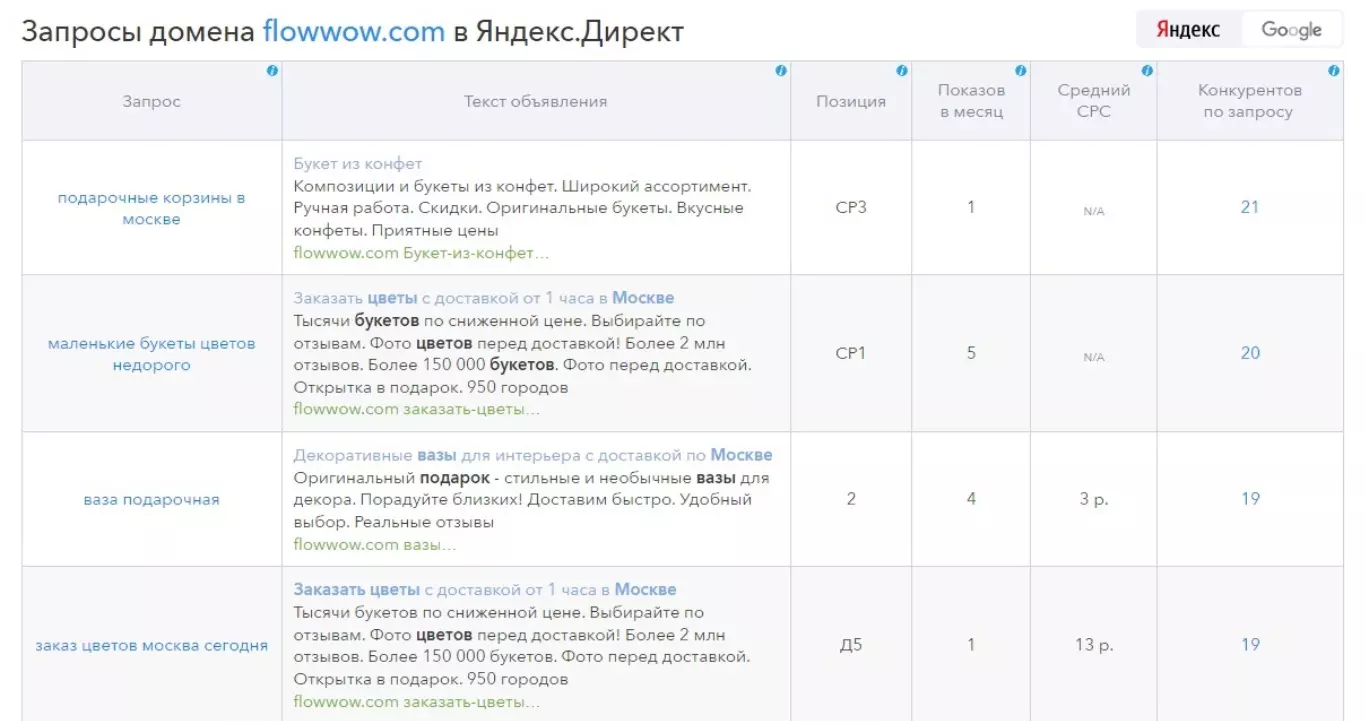Open URL 'flowwow.com заказать-цветы…' in маленькие букеты row
The width and height of the screenshot is (1366, 721).
[417, 409]
